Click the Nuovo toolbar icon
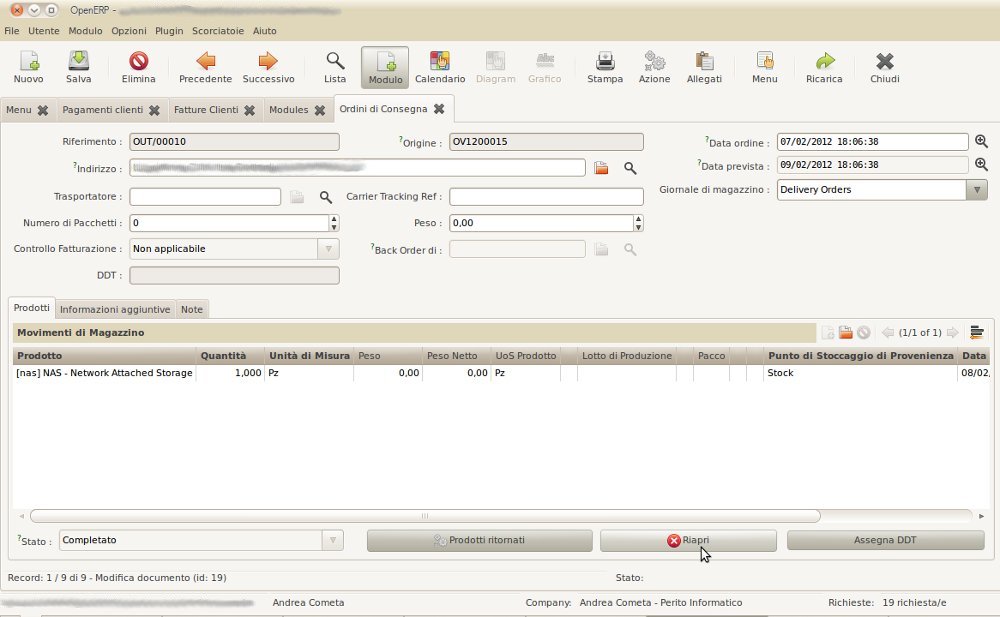The image size is (1000, 617). [28, 67]
